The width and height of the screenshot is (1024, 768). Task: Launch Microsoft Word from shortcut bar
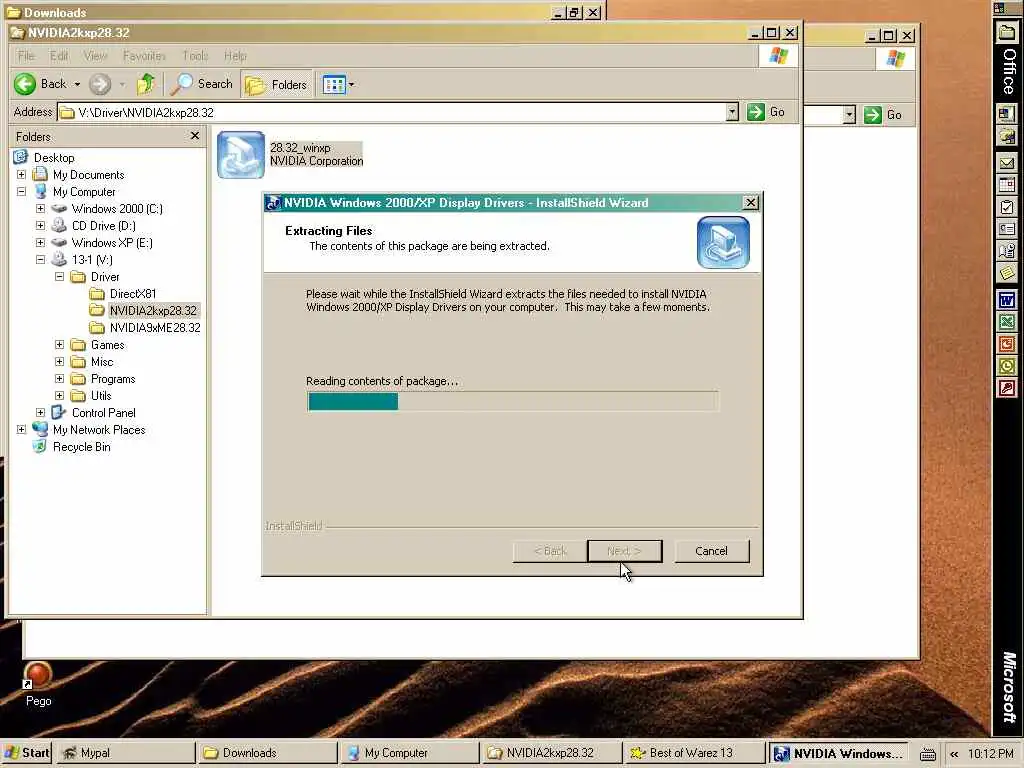click(x=1007, y=300)
